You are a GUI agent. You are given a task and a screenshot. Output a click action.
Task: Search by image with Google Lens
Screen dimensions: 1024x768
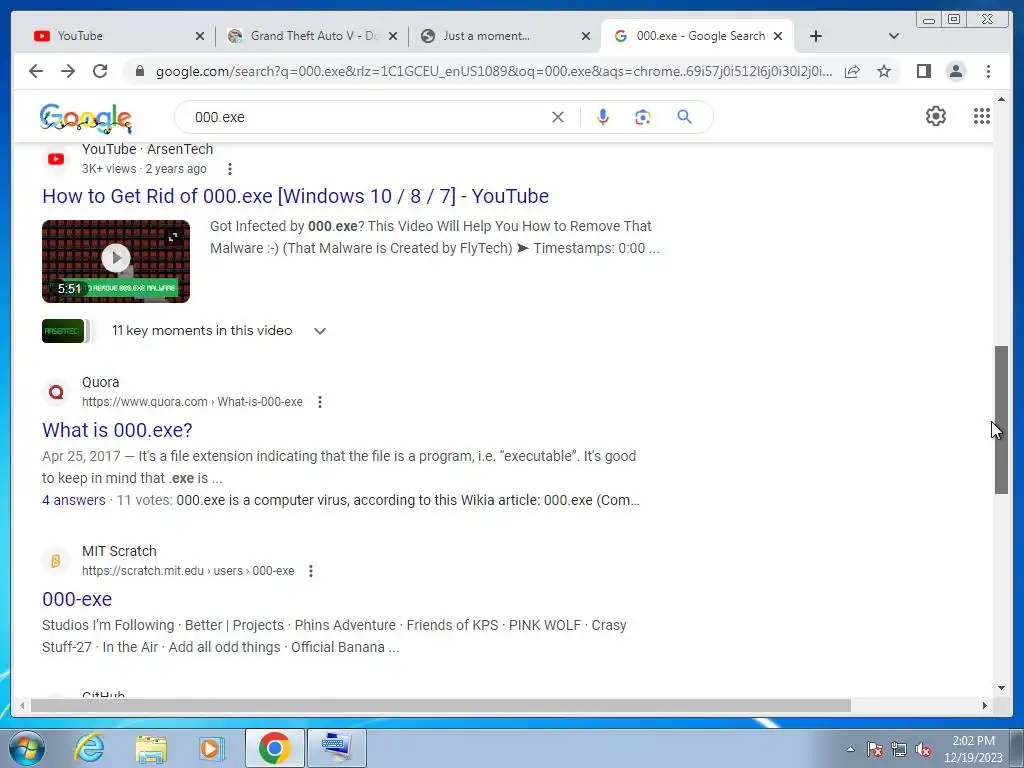click(x=643, y=117)
